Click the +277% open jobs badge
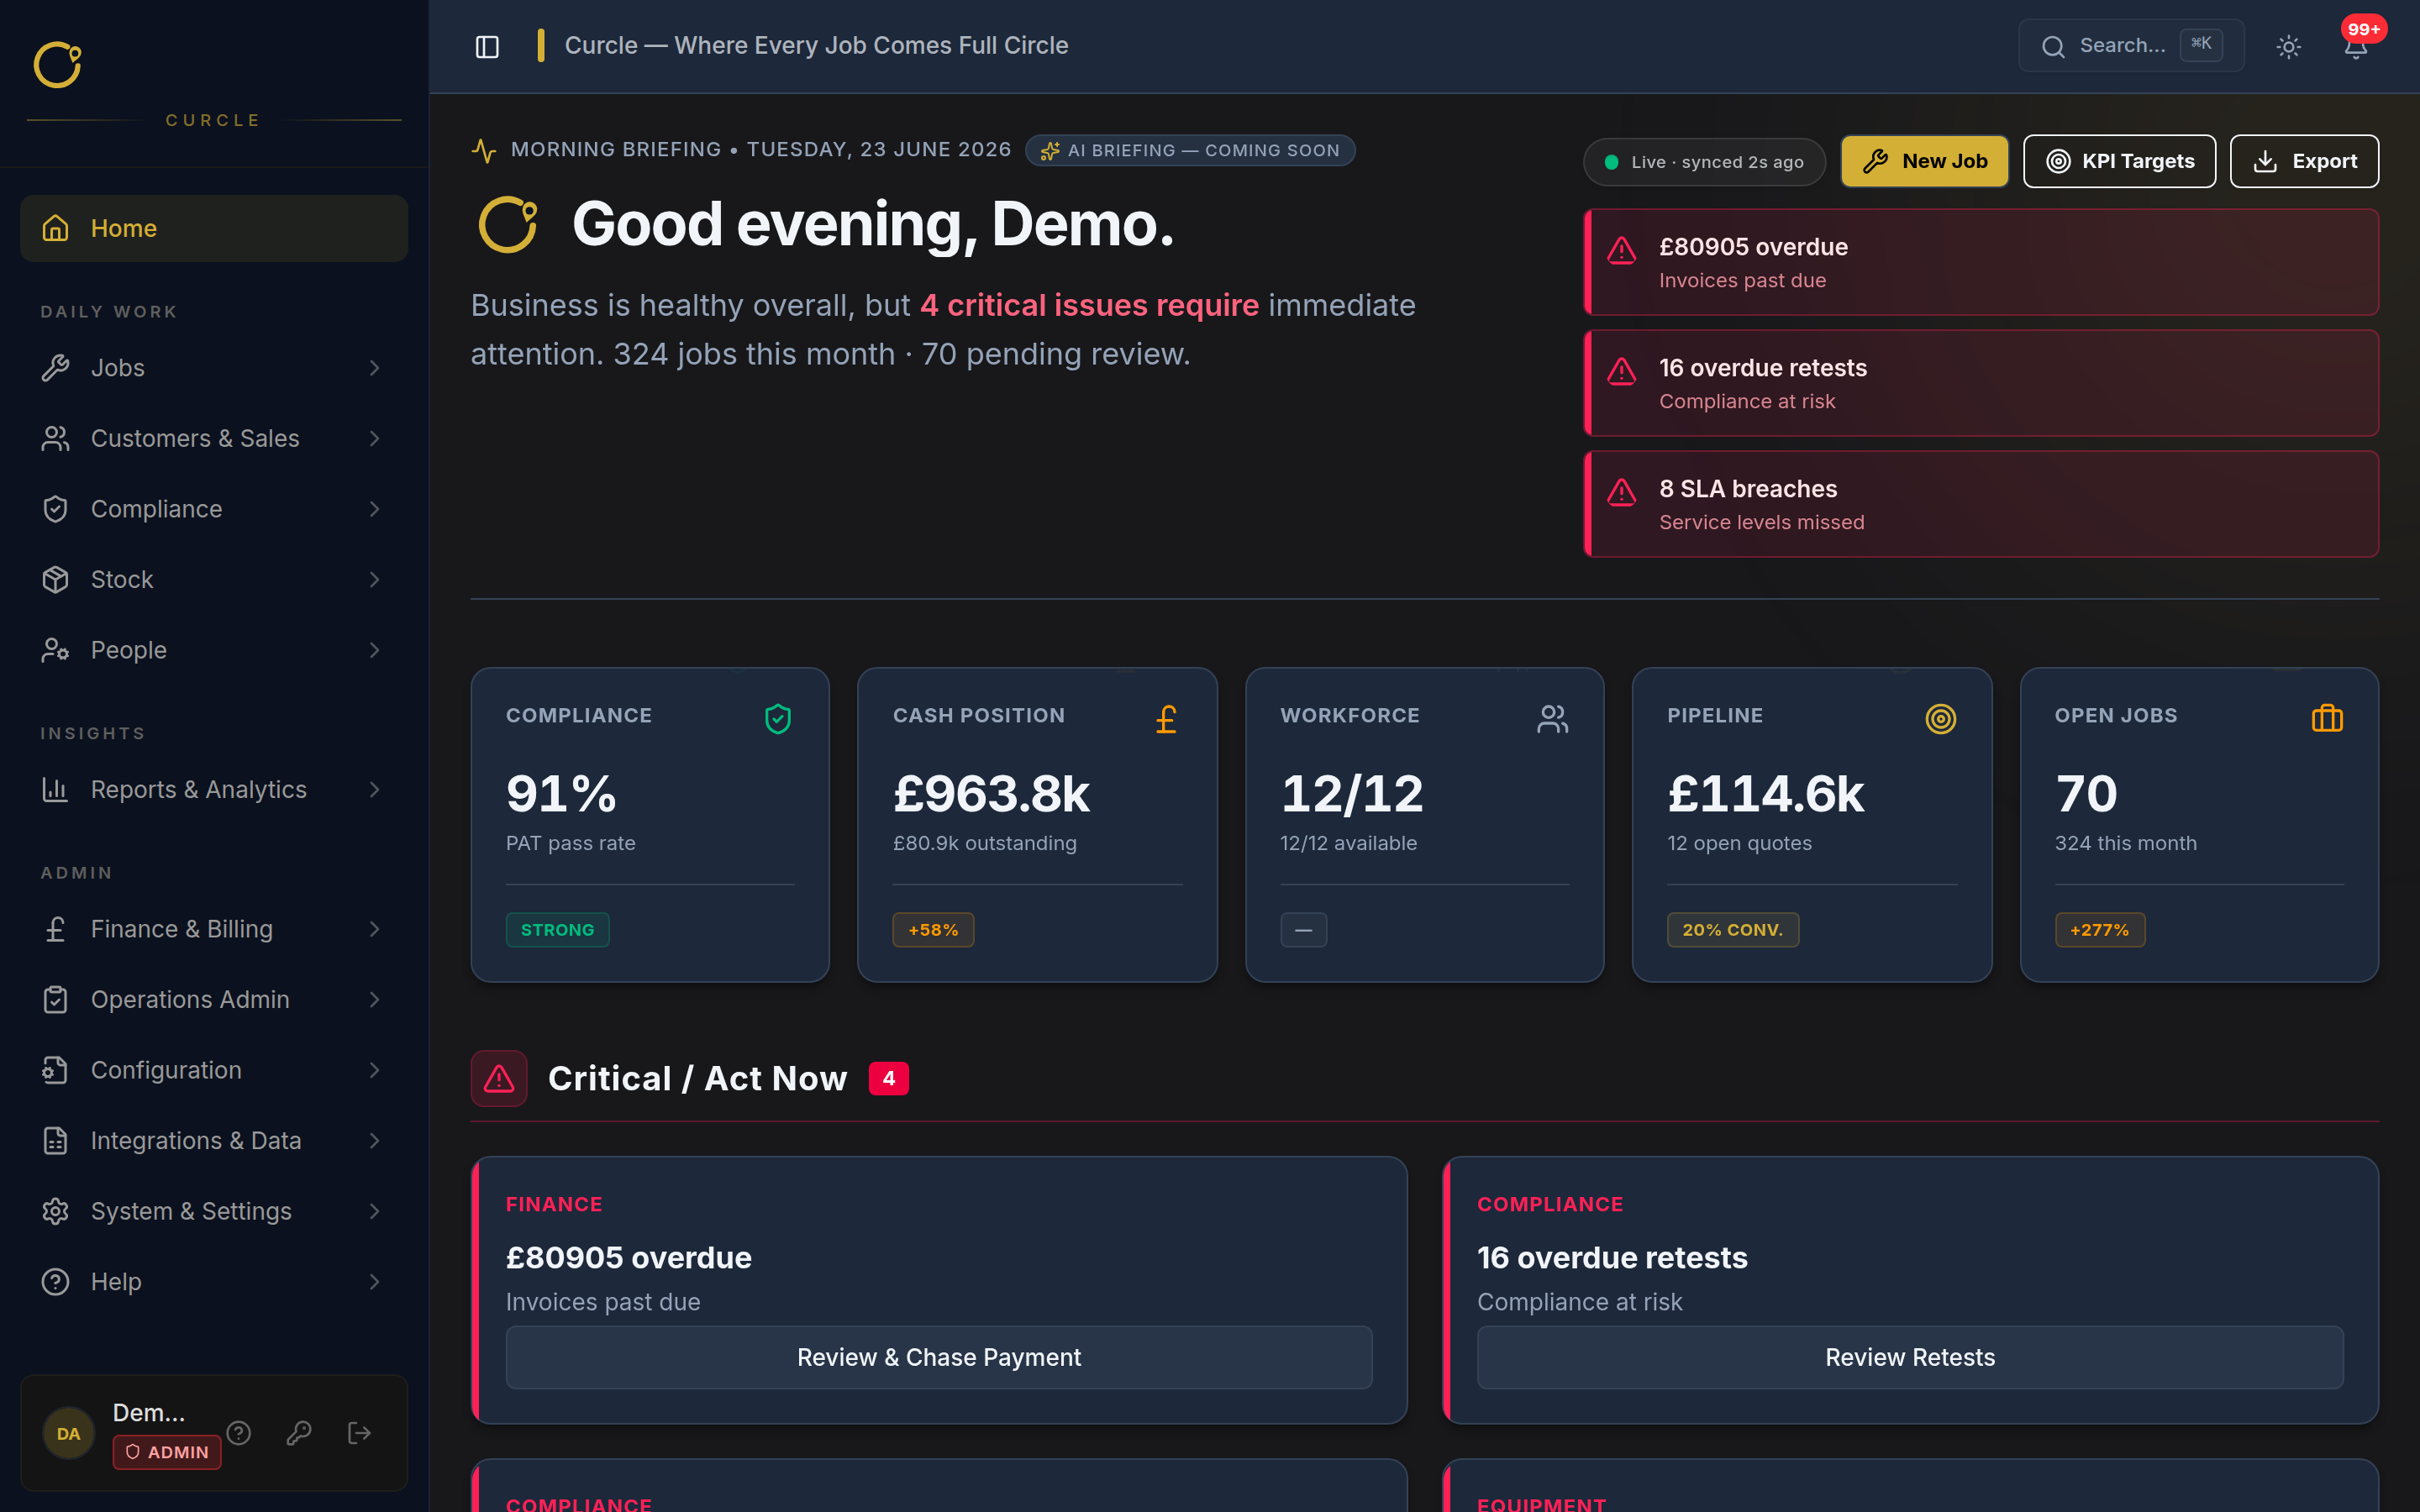Viewport: 2420px width, 1512px height. [2100, 930]
